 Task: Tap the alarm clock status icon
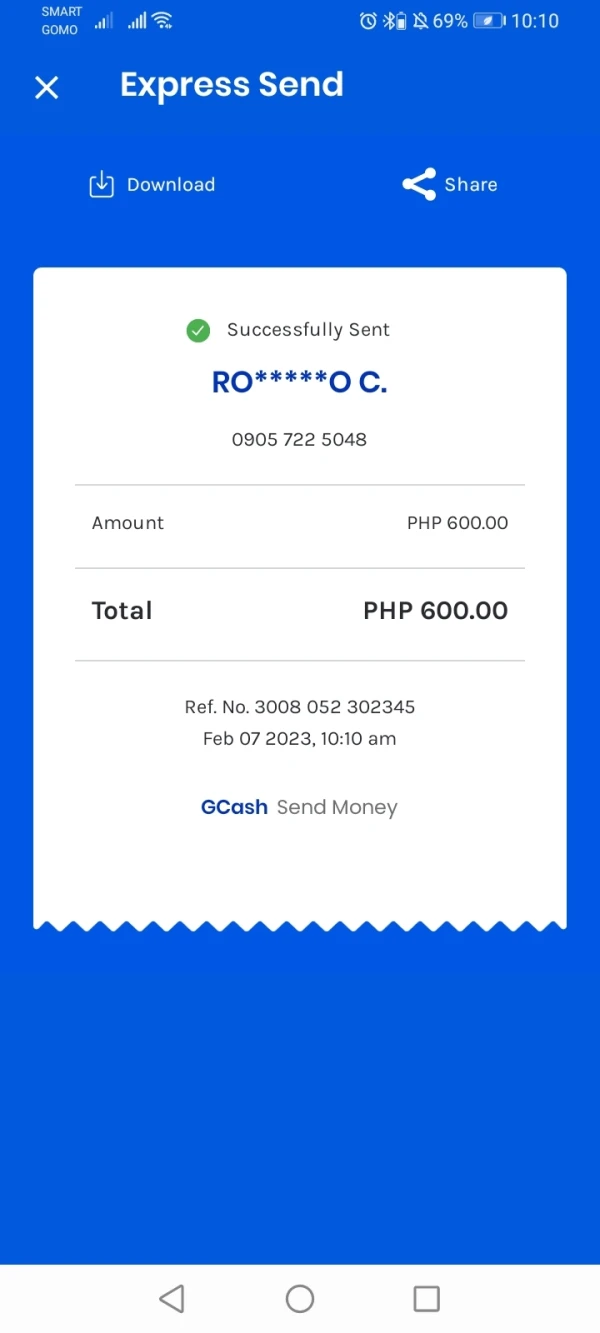tap(368, 20)
